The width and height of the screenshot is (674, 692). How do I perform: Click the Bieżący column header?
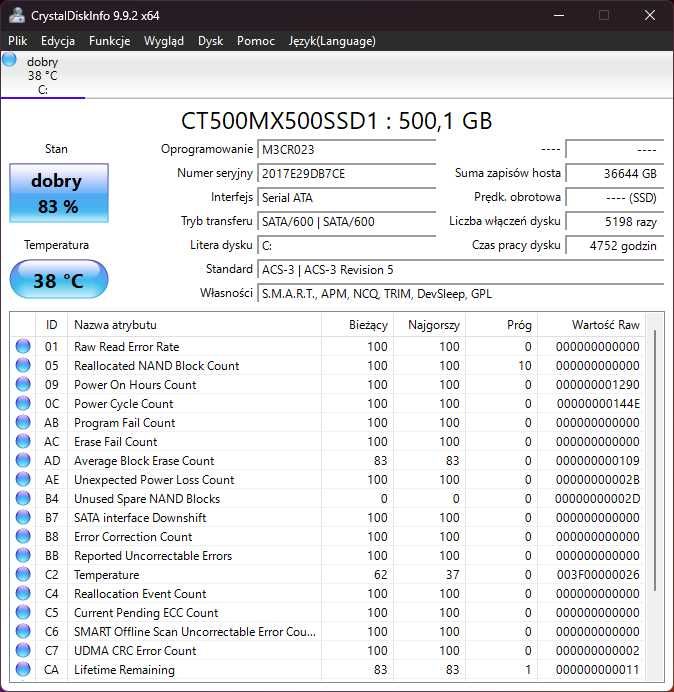358,325
